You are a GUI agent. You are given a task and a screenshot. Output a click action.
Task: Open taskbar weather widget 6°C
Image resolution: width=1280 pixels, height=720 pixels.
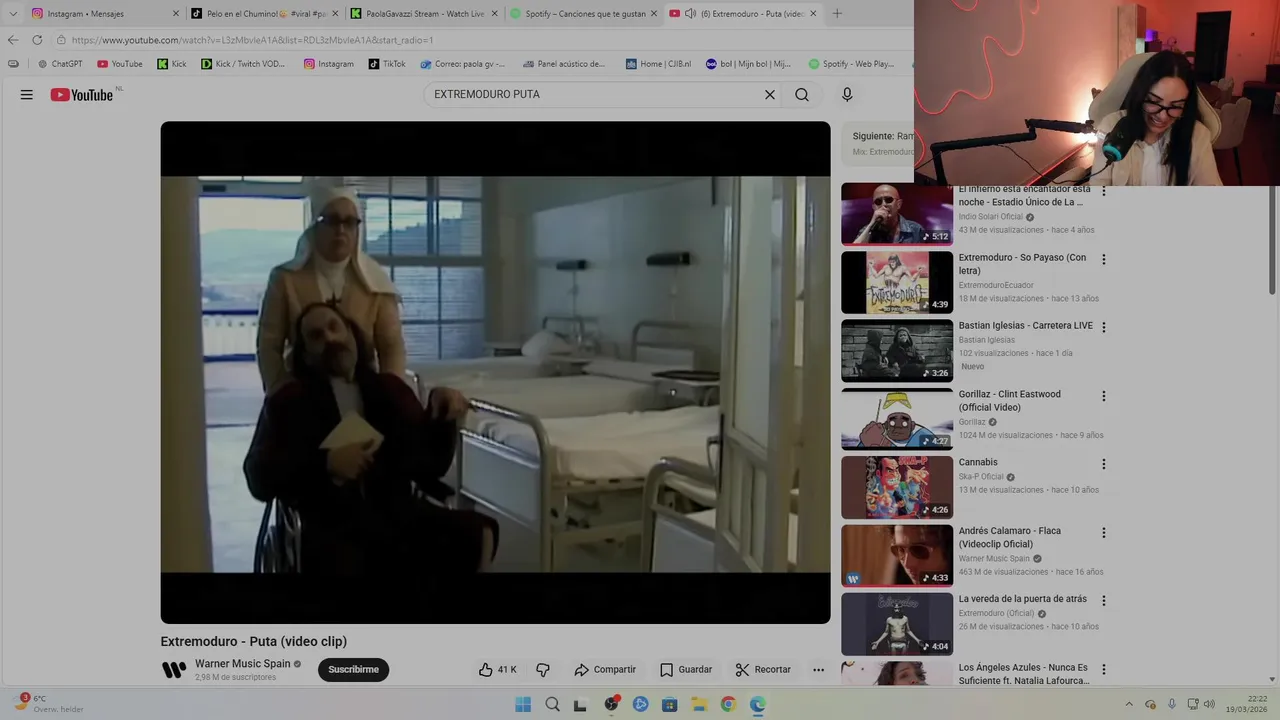(50, 703)
